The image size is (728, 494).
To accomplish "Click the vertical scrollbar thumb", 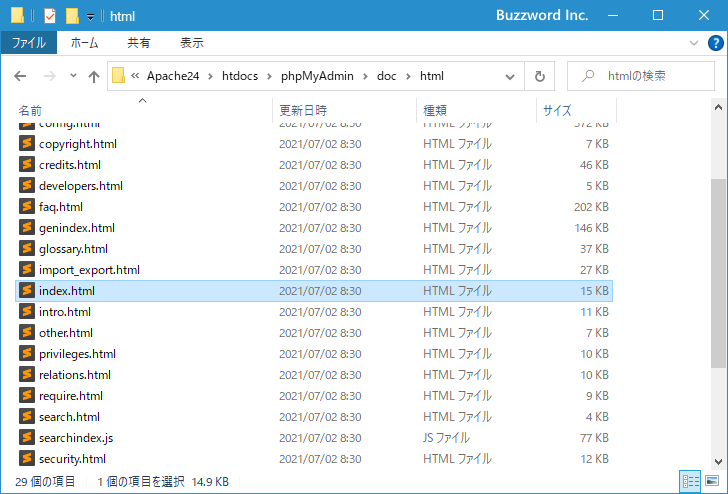I will [x=718, y=273].
